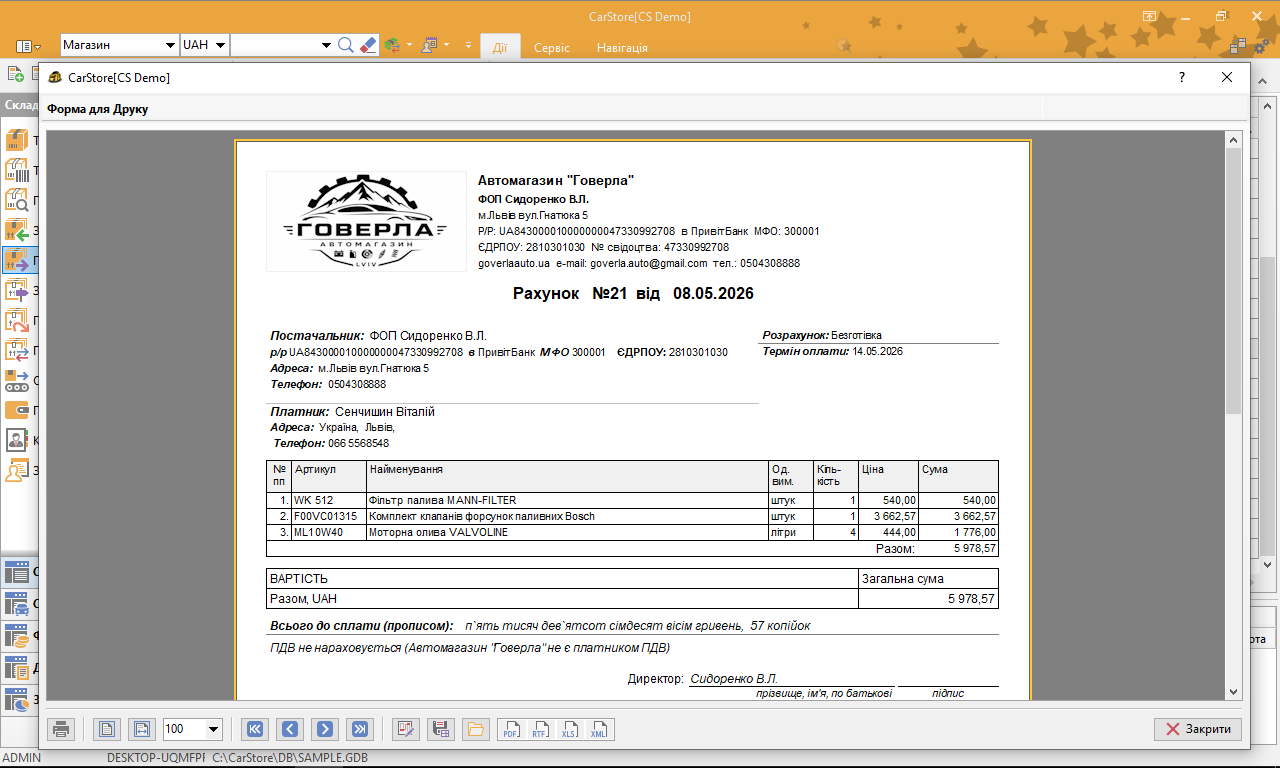Select fit page width view icon
This screenshot has width=1280, height=768.
pyautogui.click(x=142, y=729)
